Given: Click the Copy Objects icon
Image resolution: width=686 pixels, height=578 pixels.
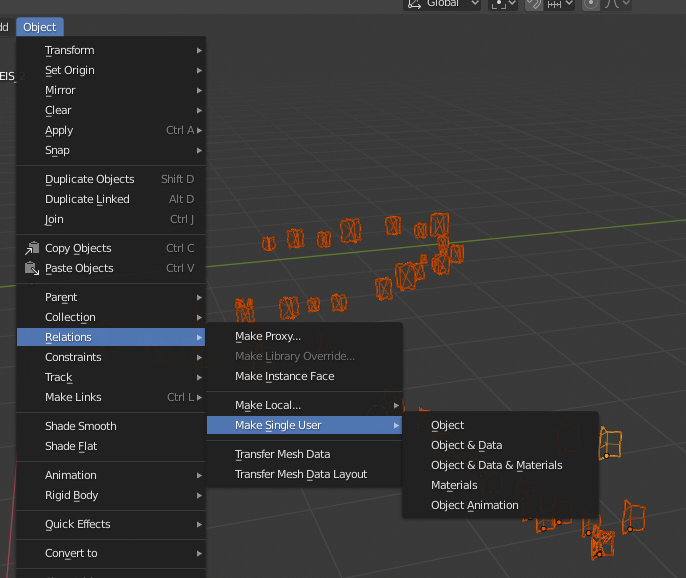Looking at the screenshot, I should 32,248.
